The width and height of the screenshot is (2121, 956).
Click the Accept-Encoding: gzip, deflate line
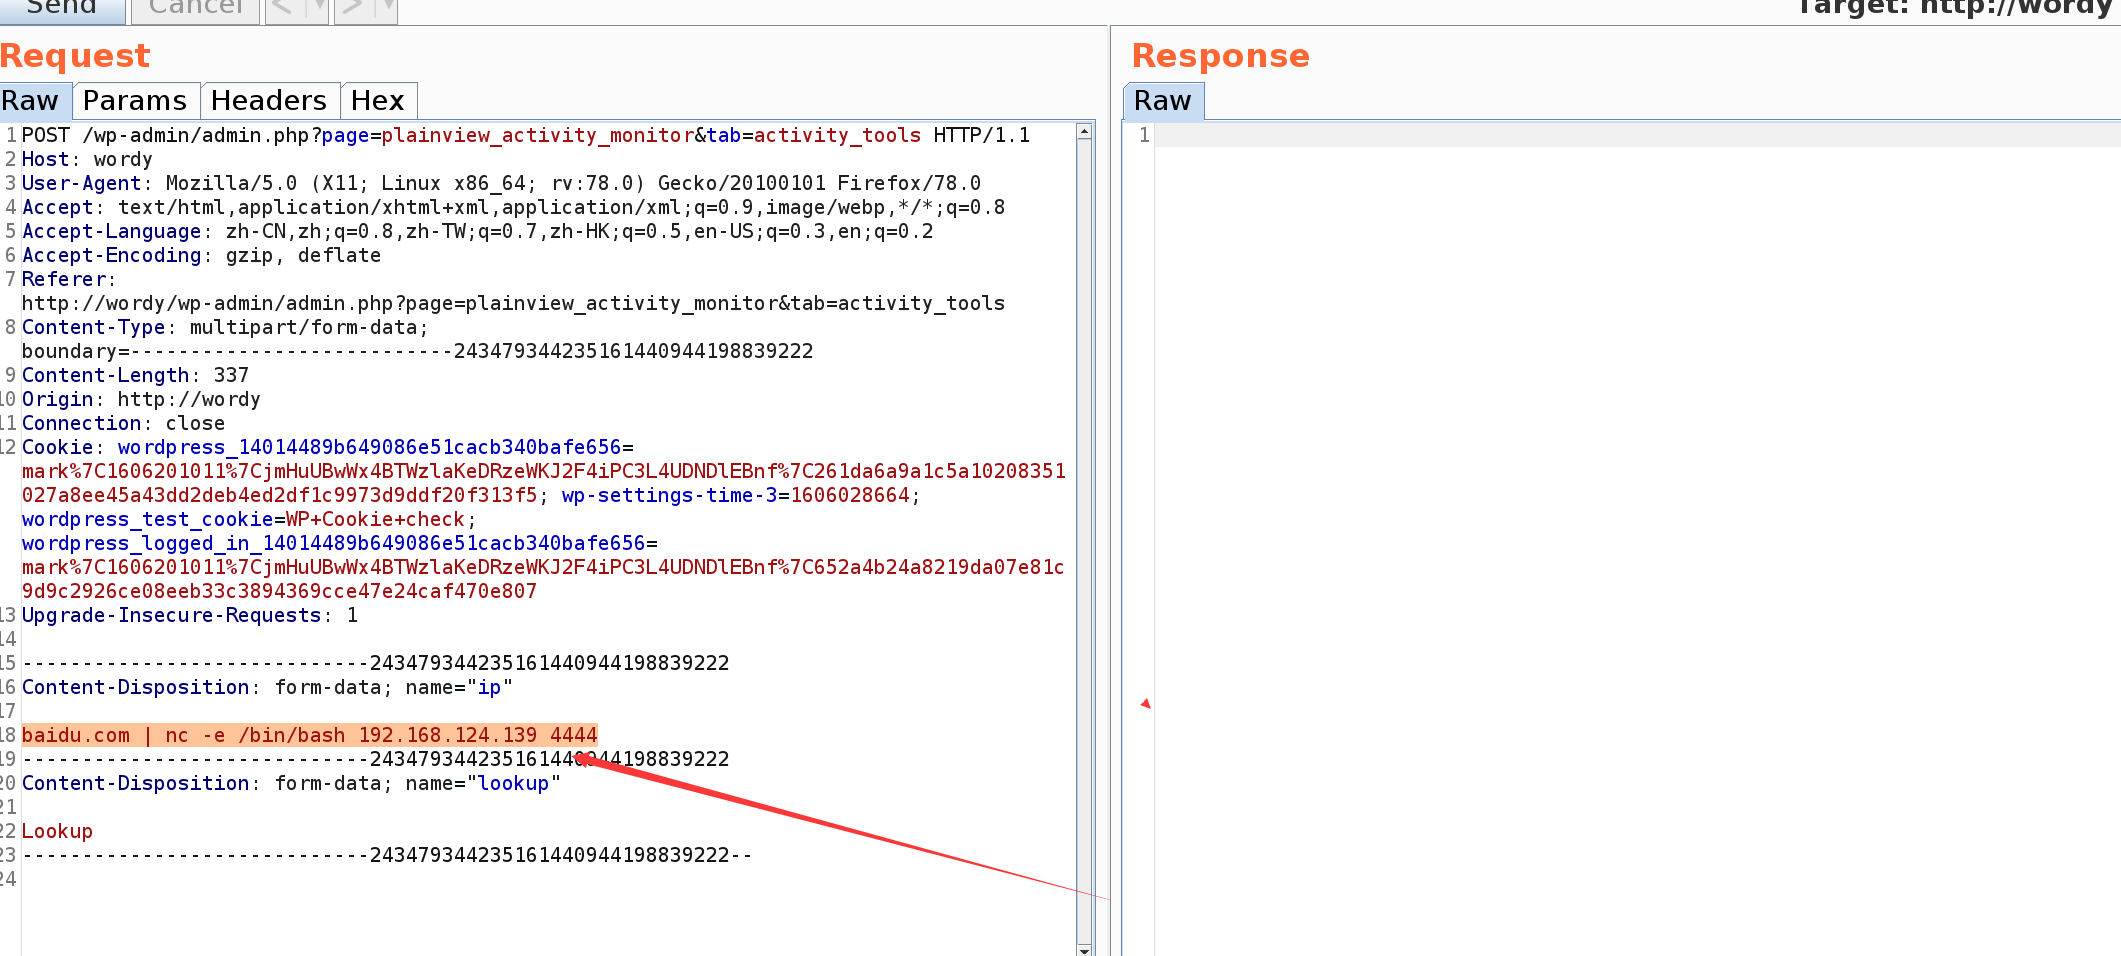(201, 256)
